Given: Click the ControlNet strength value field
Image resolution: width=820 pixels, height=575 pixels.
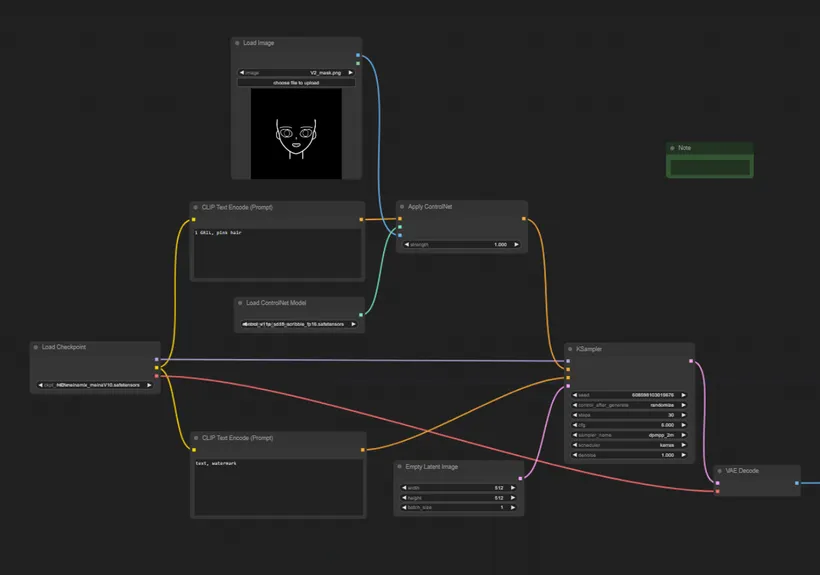Looking at the screenshot, I should point(461,244).
